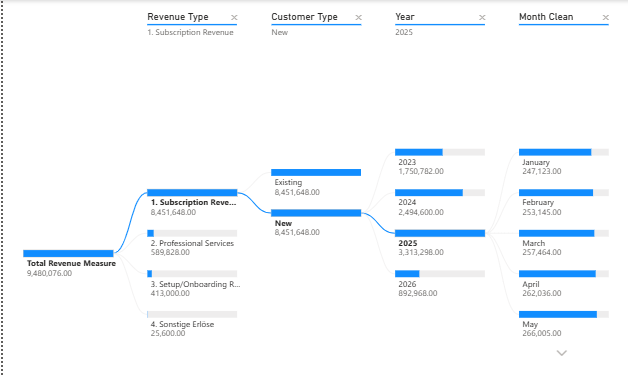Click the '2025' subtitle under Year header
628x376 pixels.
pos(404,32)
